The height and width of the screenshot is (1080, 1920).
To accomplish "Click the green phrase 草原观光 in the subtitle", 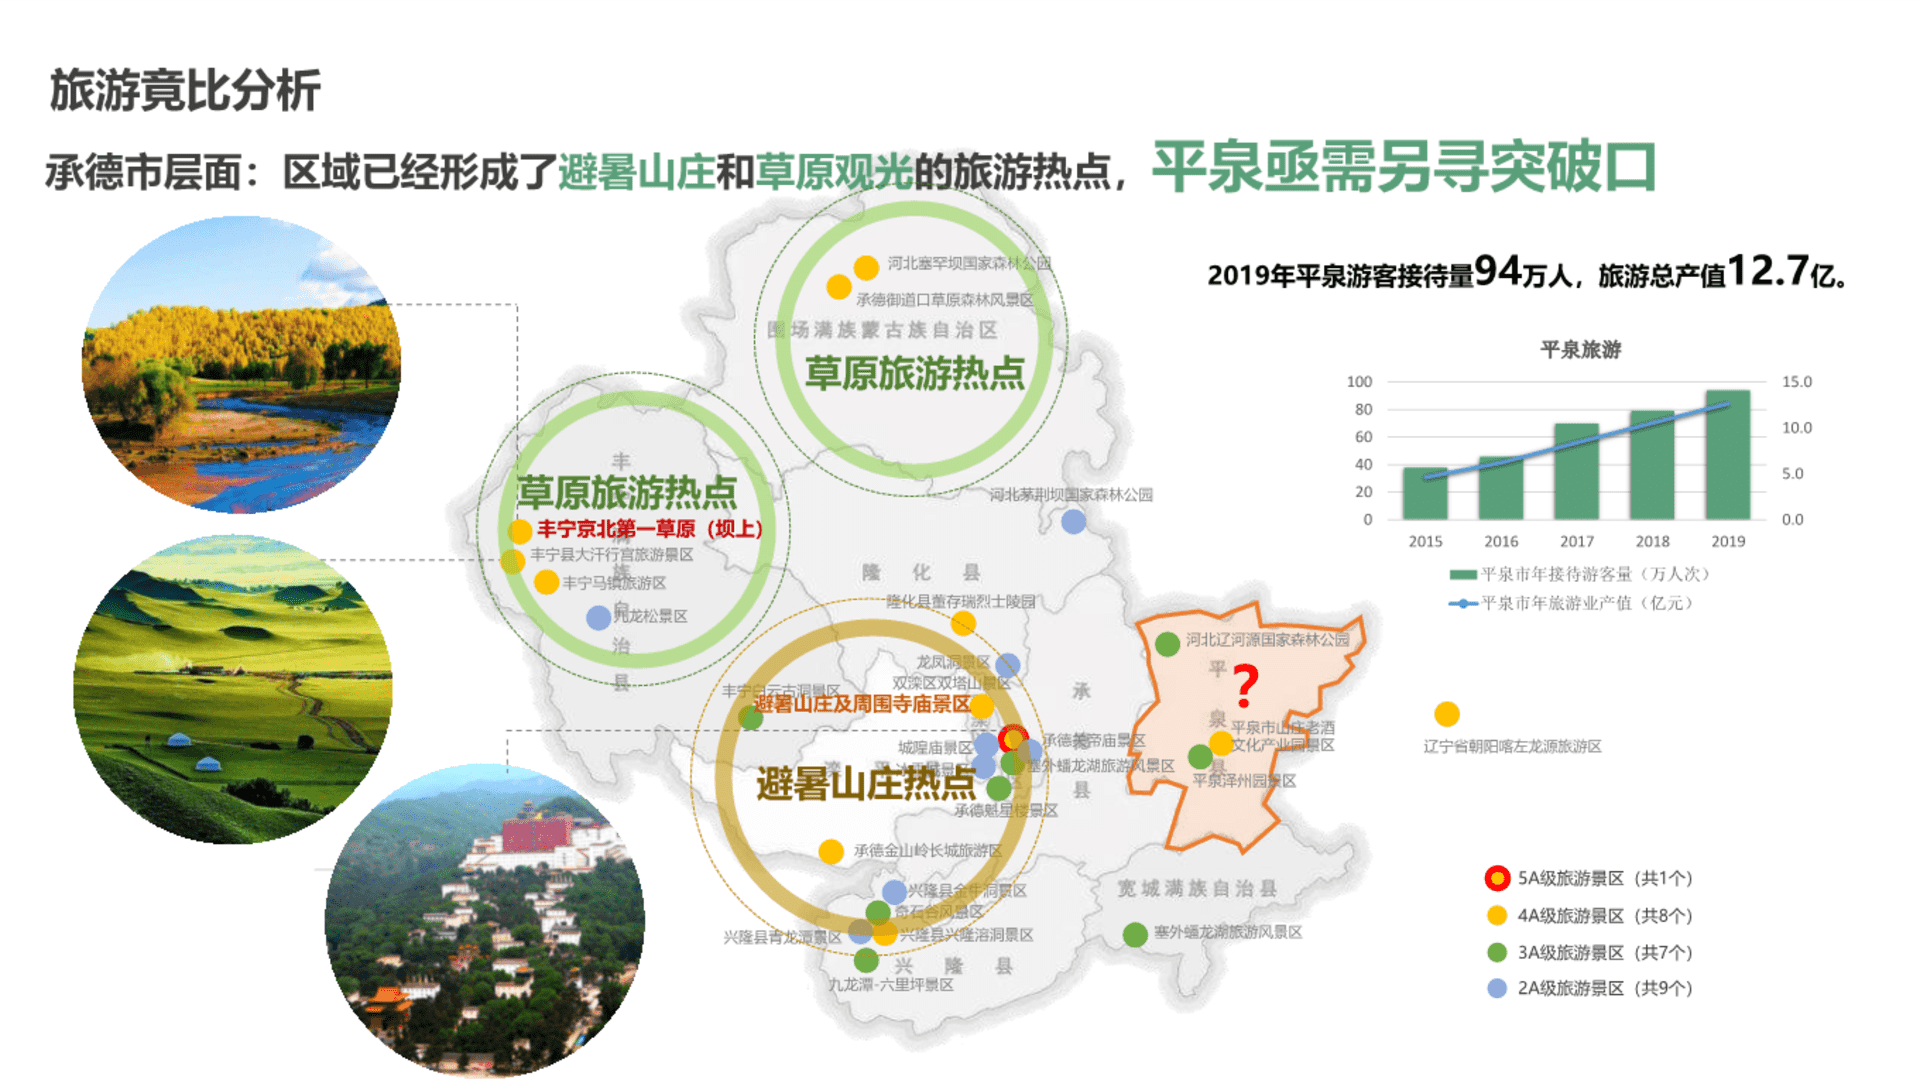I will click(834, 172).
